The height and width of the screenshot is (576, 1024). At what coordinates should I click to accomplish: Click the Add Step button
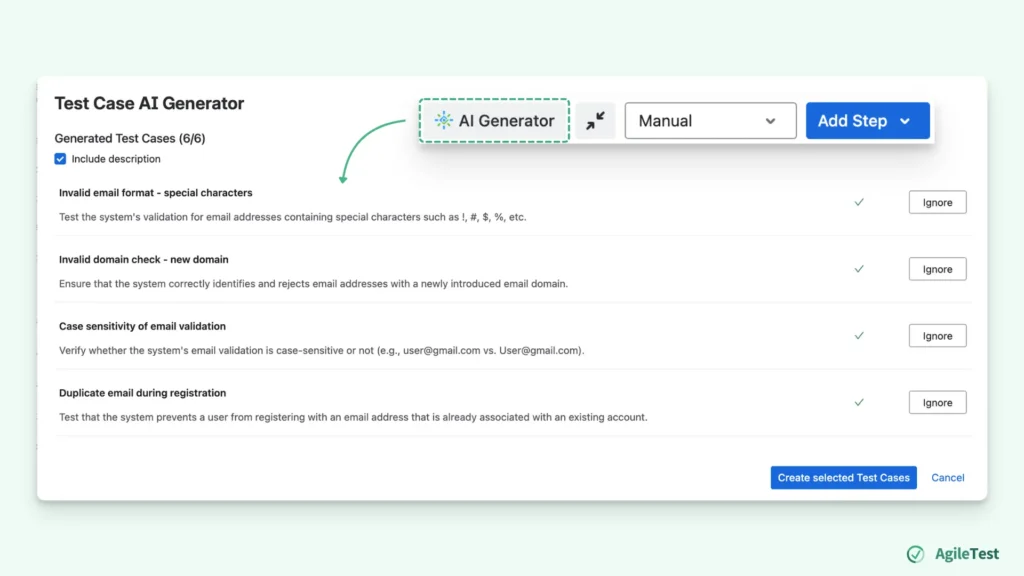pyautogui.click(x=867, y=121)
